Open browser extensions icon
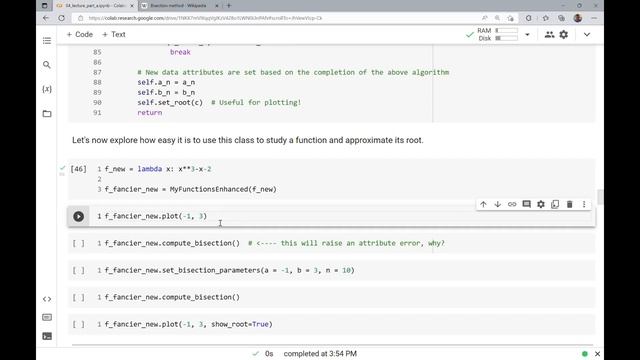The image size is (640, 360). (529, 18)
